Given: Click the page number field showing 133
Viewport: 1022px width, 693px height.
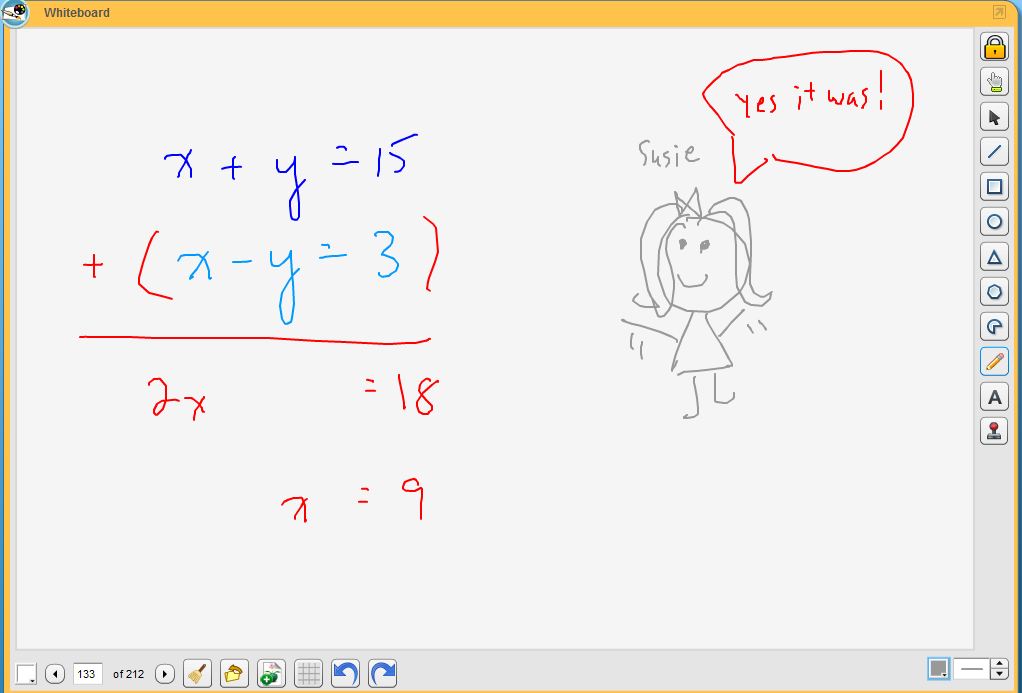Looking at the screenshot, I should tap(87, 672).
